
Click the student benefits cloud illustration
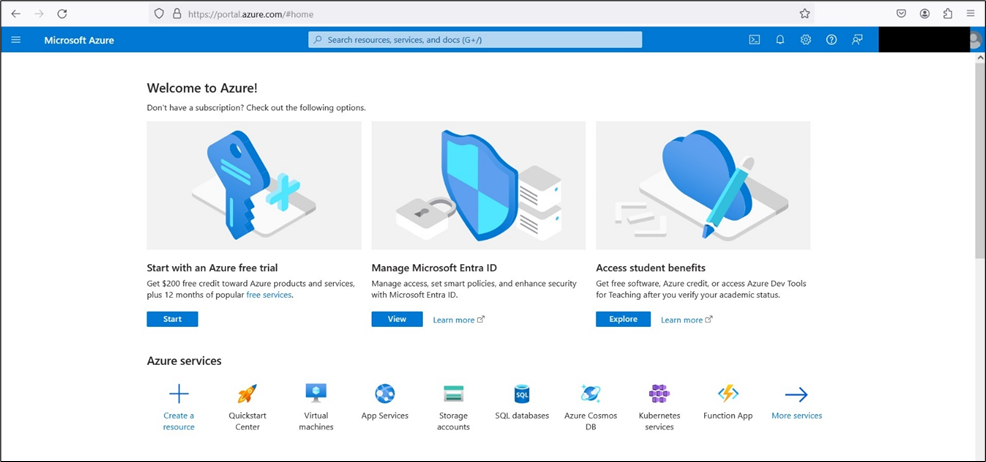[x=703, y=185]
